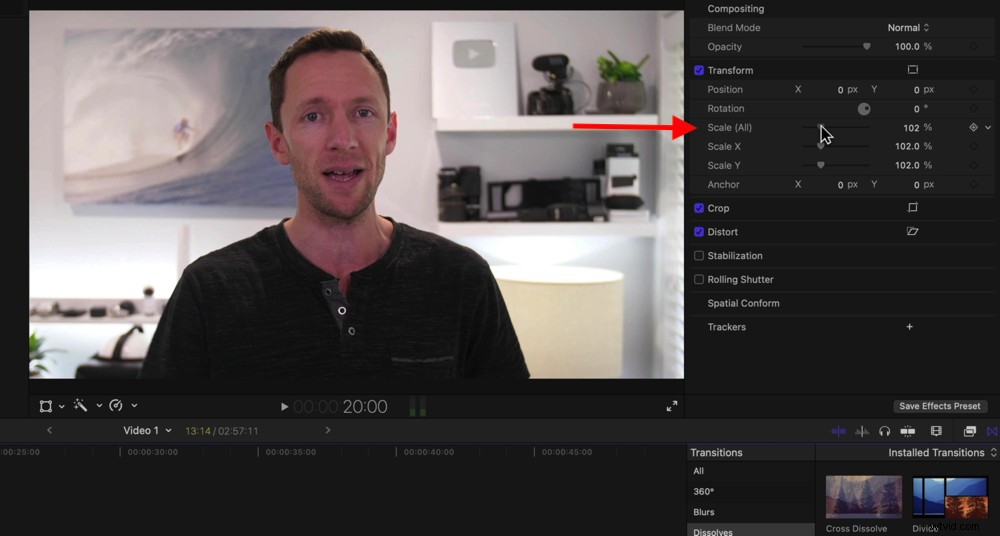Disable the Crop checkbox

[699, 208]
